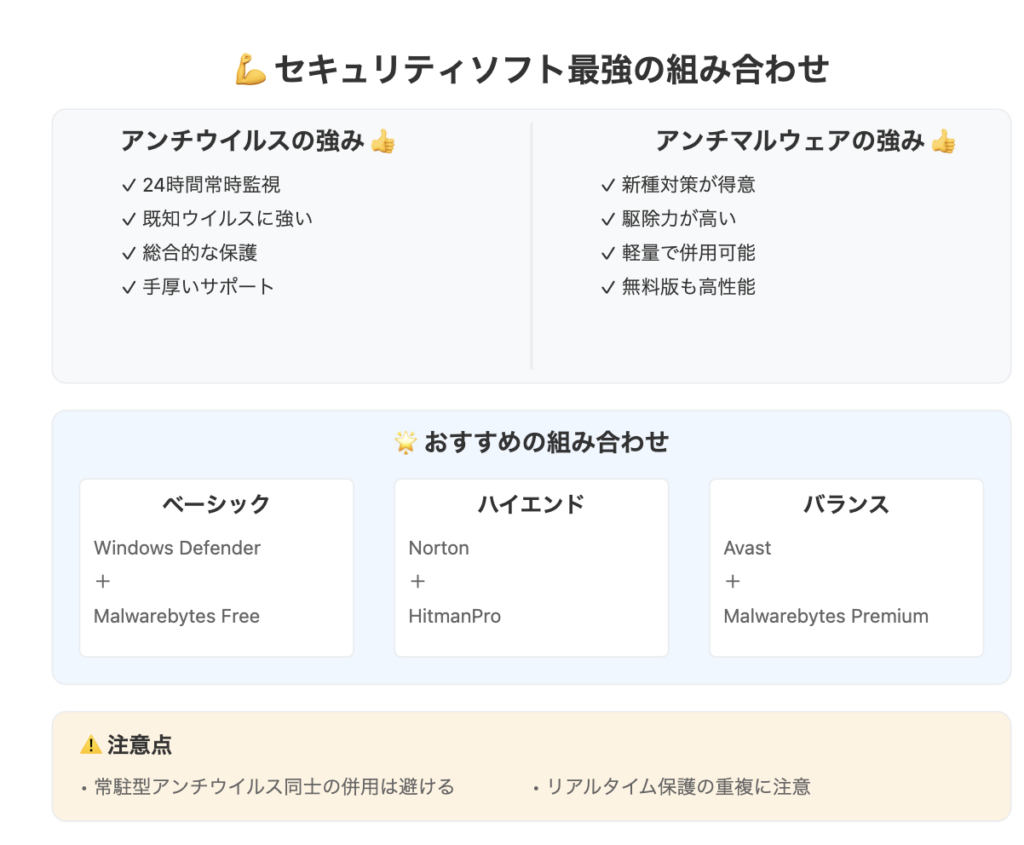
Task: Click the checkmark before 24時間常時監視
Action: click(129, 185)
